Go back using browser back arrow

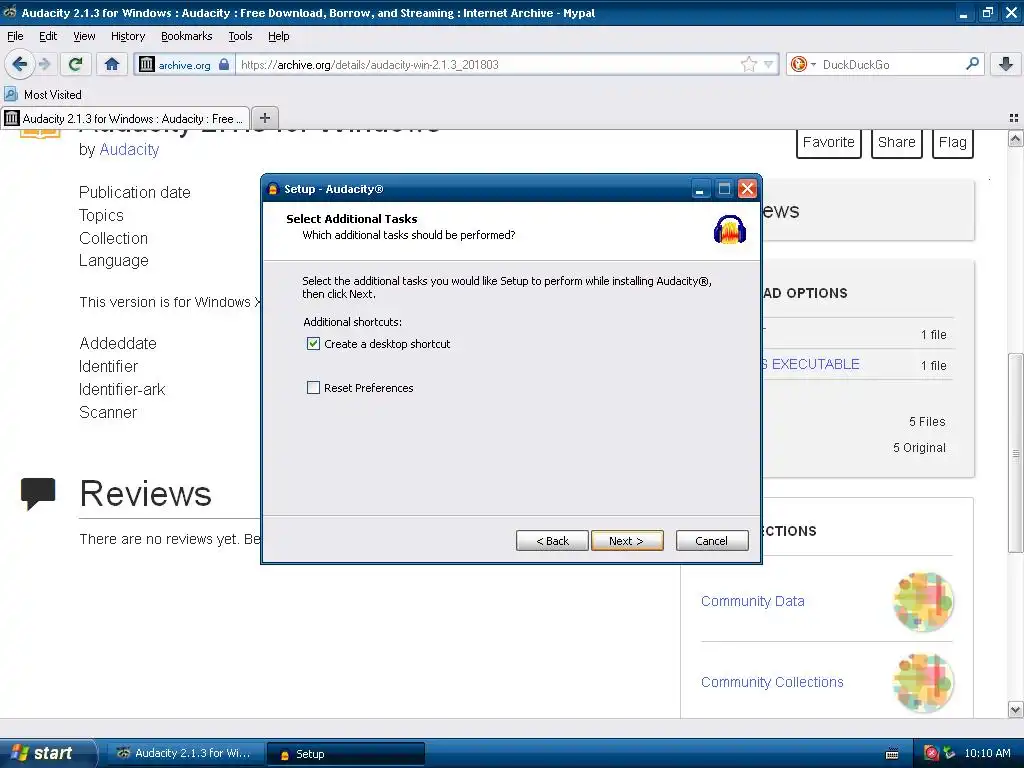20,64
